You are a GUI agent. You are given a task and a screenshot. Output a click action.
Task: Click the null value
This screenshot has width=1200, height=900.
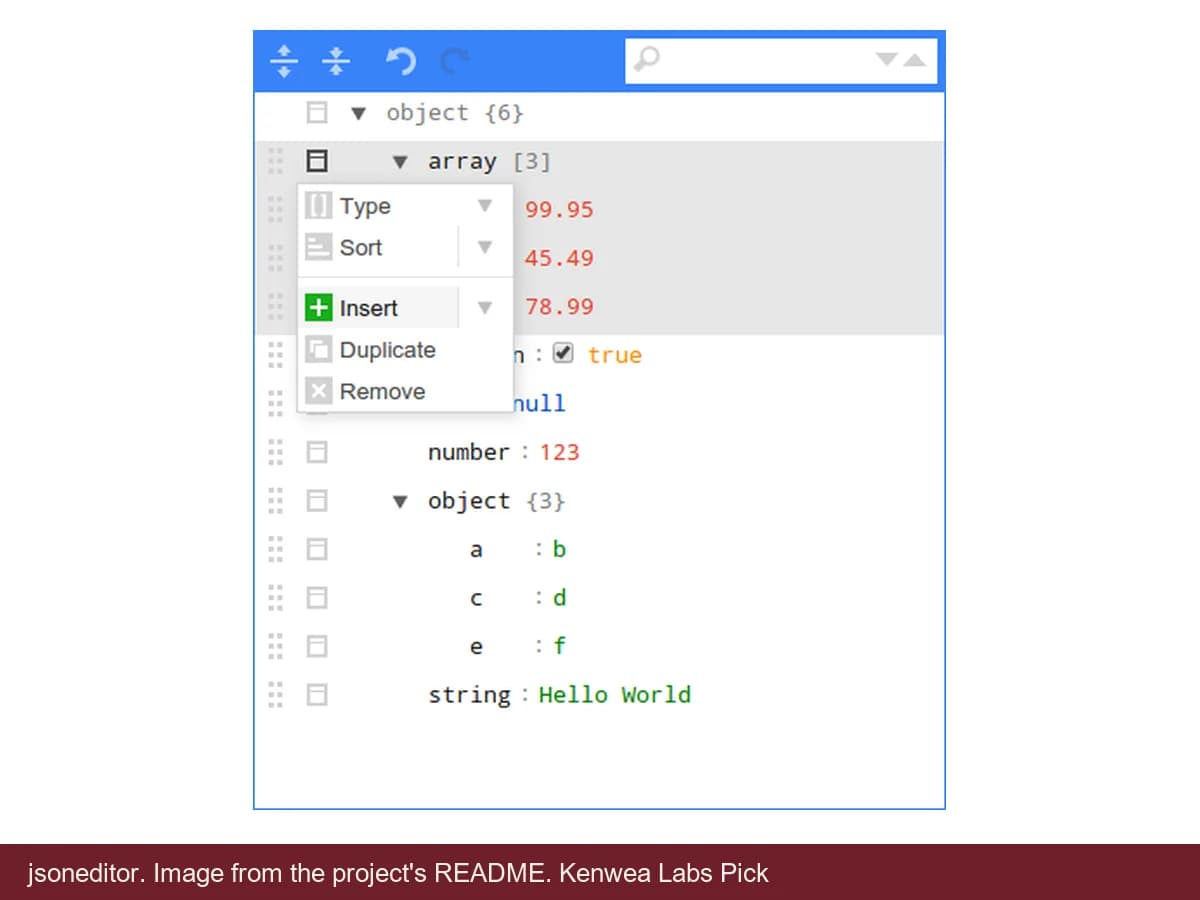539,403
